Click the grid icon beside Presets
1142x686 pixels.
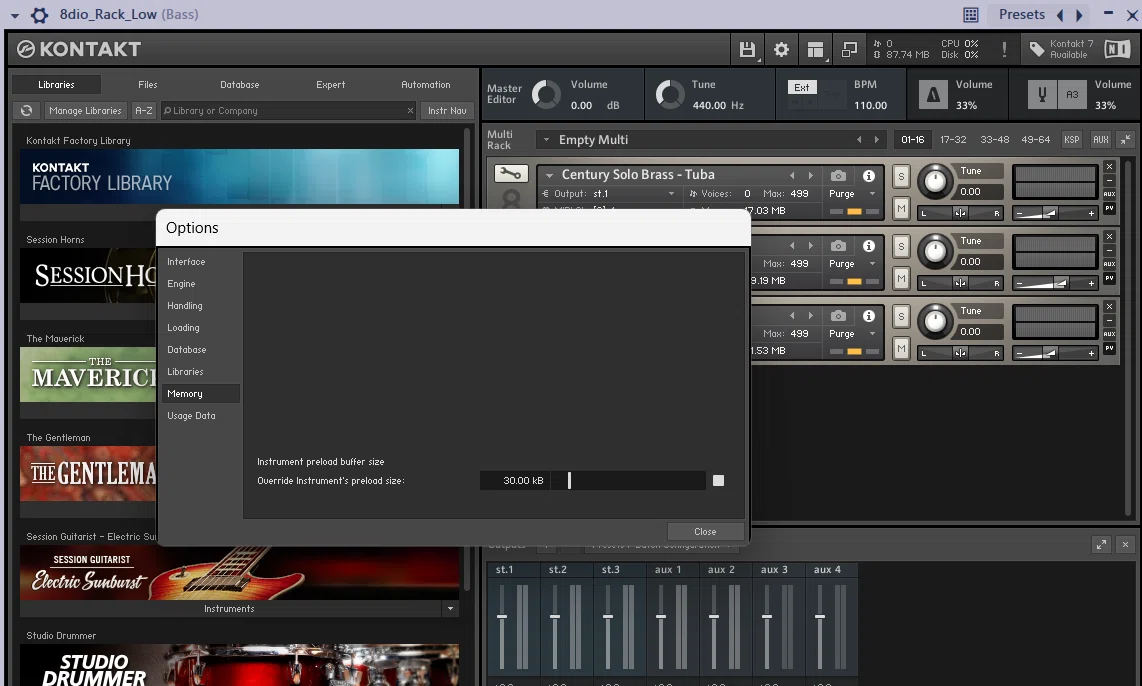(971, 15)
